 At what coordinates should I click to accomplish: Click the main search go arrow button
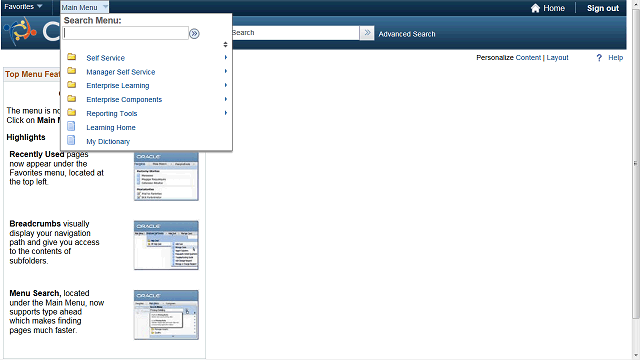[367, 33]
